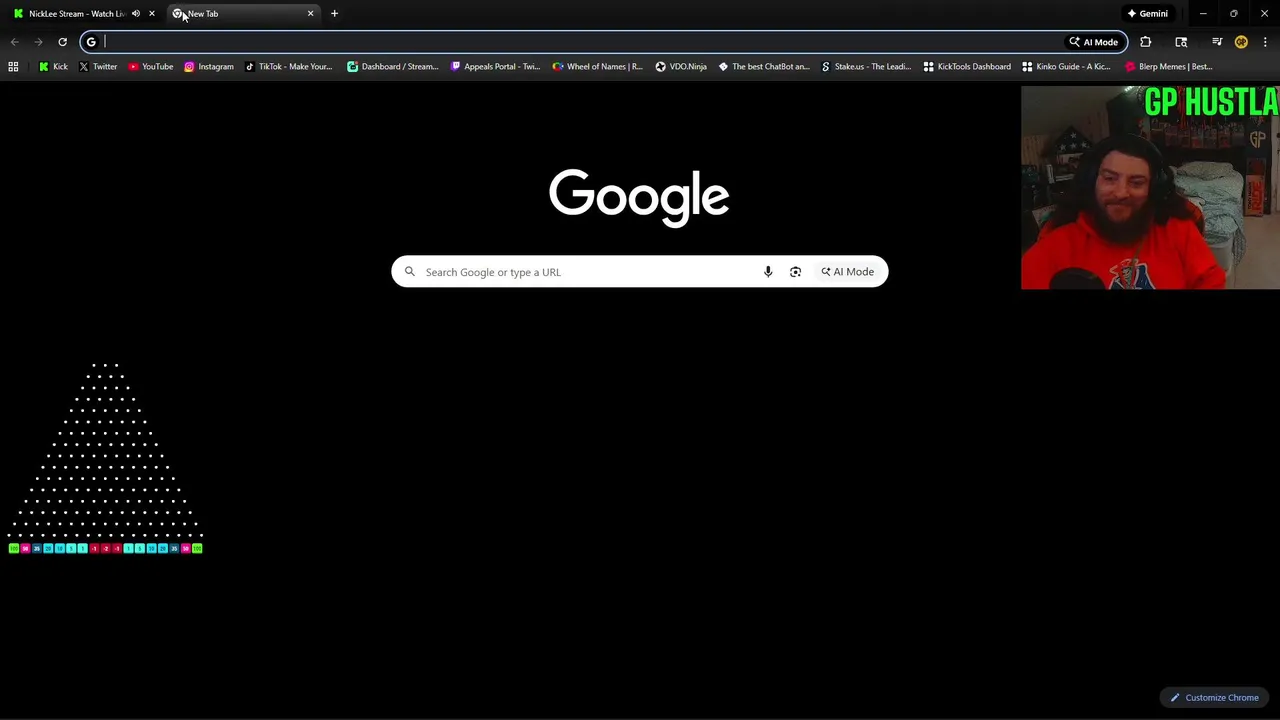Open AI Mode in the address bar

pos(1094,42)
